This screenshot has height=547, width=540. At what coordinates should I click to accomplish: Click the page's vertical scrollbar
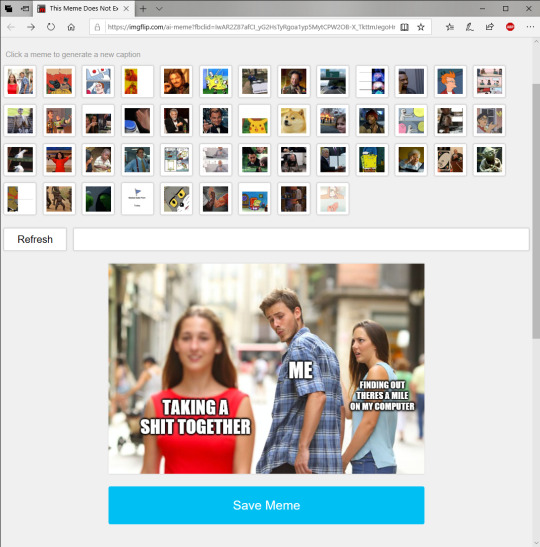[x=536, y=211]
